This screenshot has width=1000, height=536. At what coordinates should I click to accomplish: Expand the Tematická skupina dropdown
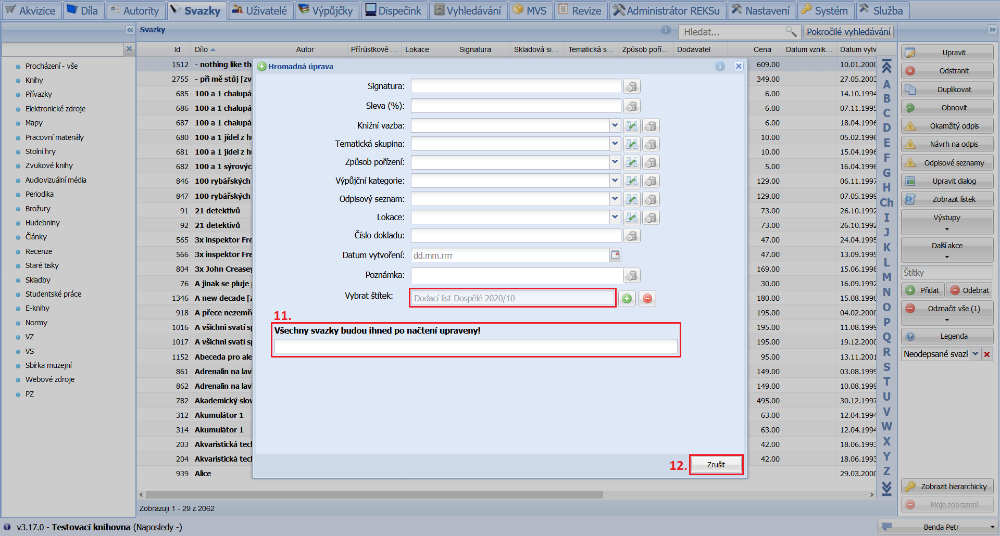[x=615, y=144]
